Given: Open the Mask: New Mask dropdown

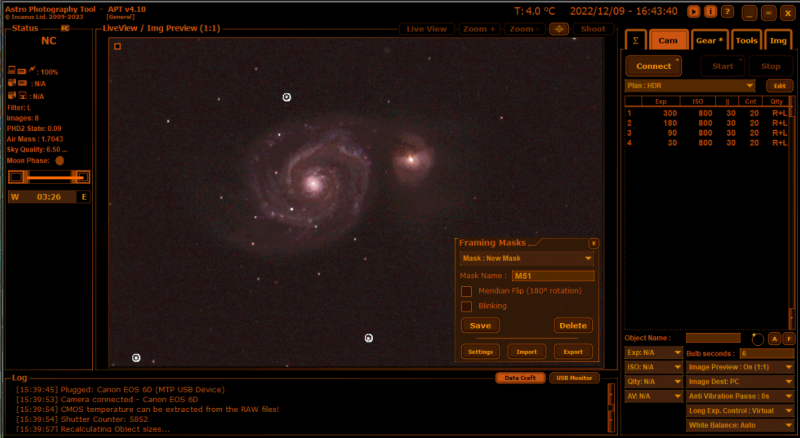Looking at the screenshot, I should point(527,258).
